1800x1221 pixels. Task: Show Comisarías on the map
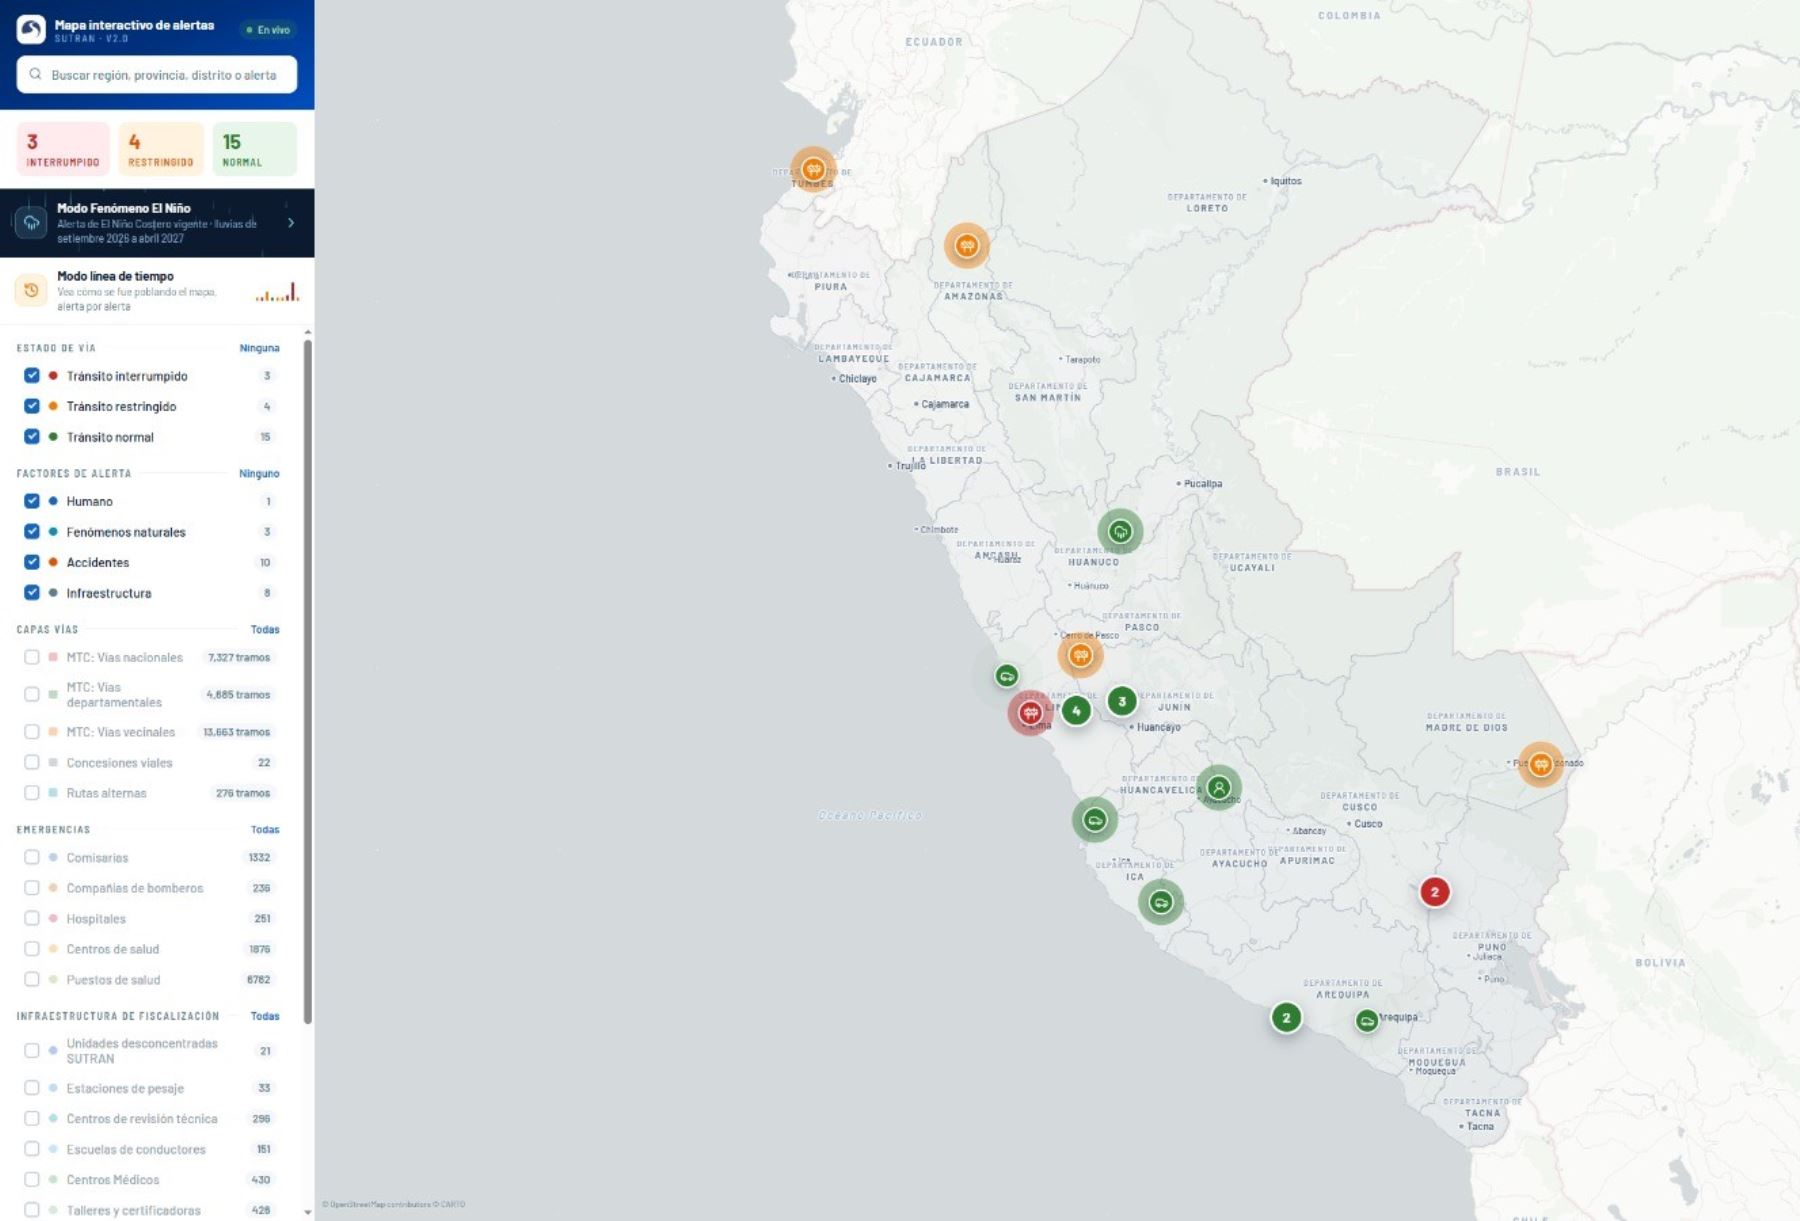coord(32,857)
